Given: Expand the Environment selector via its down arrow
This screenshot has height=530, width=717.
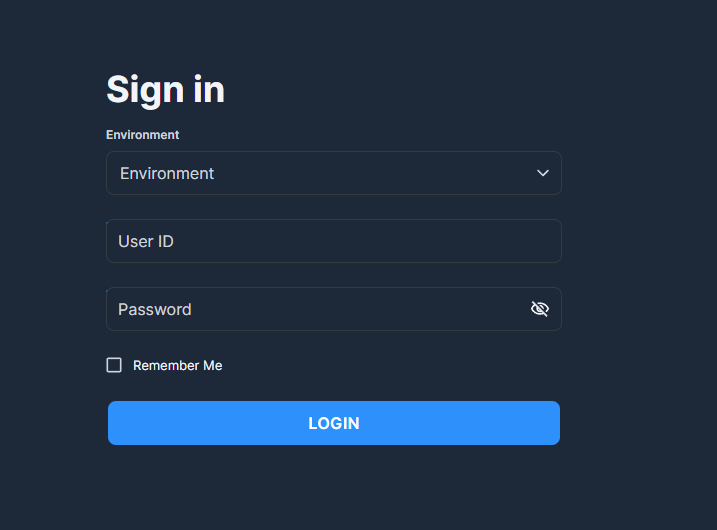Looking at the screenshot, I should point(543,173).
